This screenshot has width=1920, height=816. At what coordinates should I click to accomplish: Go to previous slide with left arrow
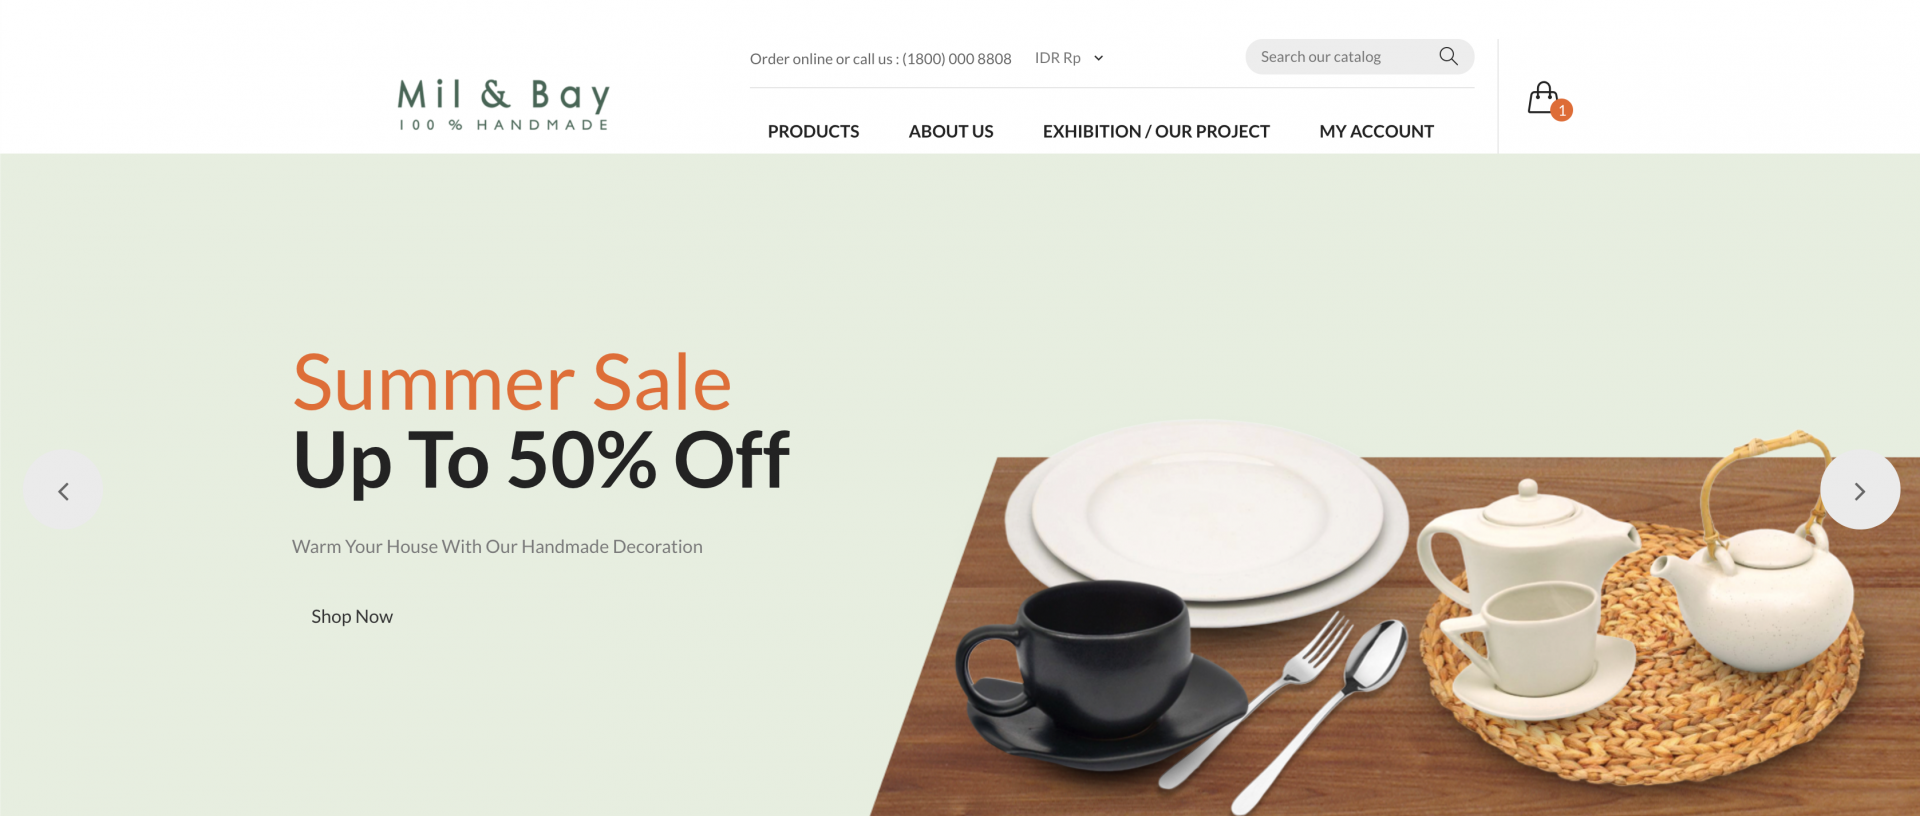pos(63,490)
